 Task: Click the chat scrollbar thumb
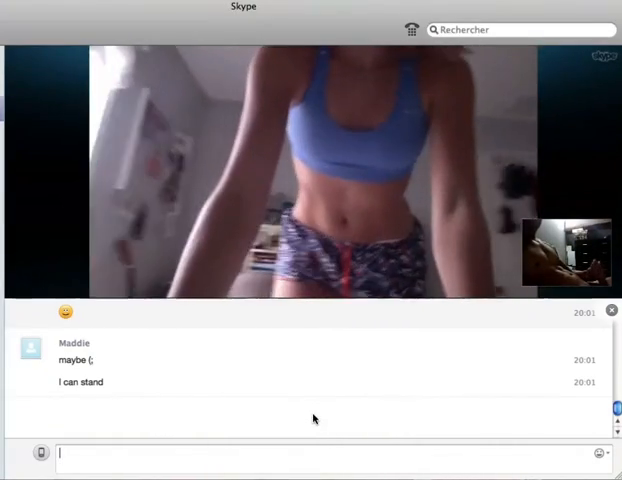click(x=617, y=408)
